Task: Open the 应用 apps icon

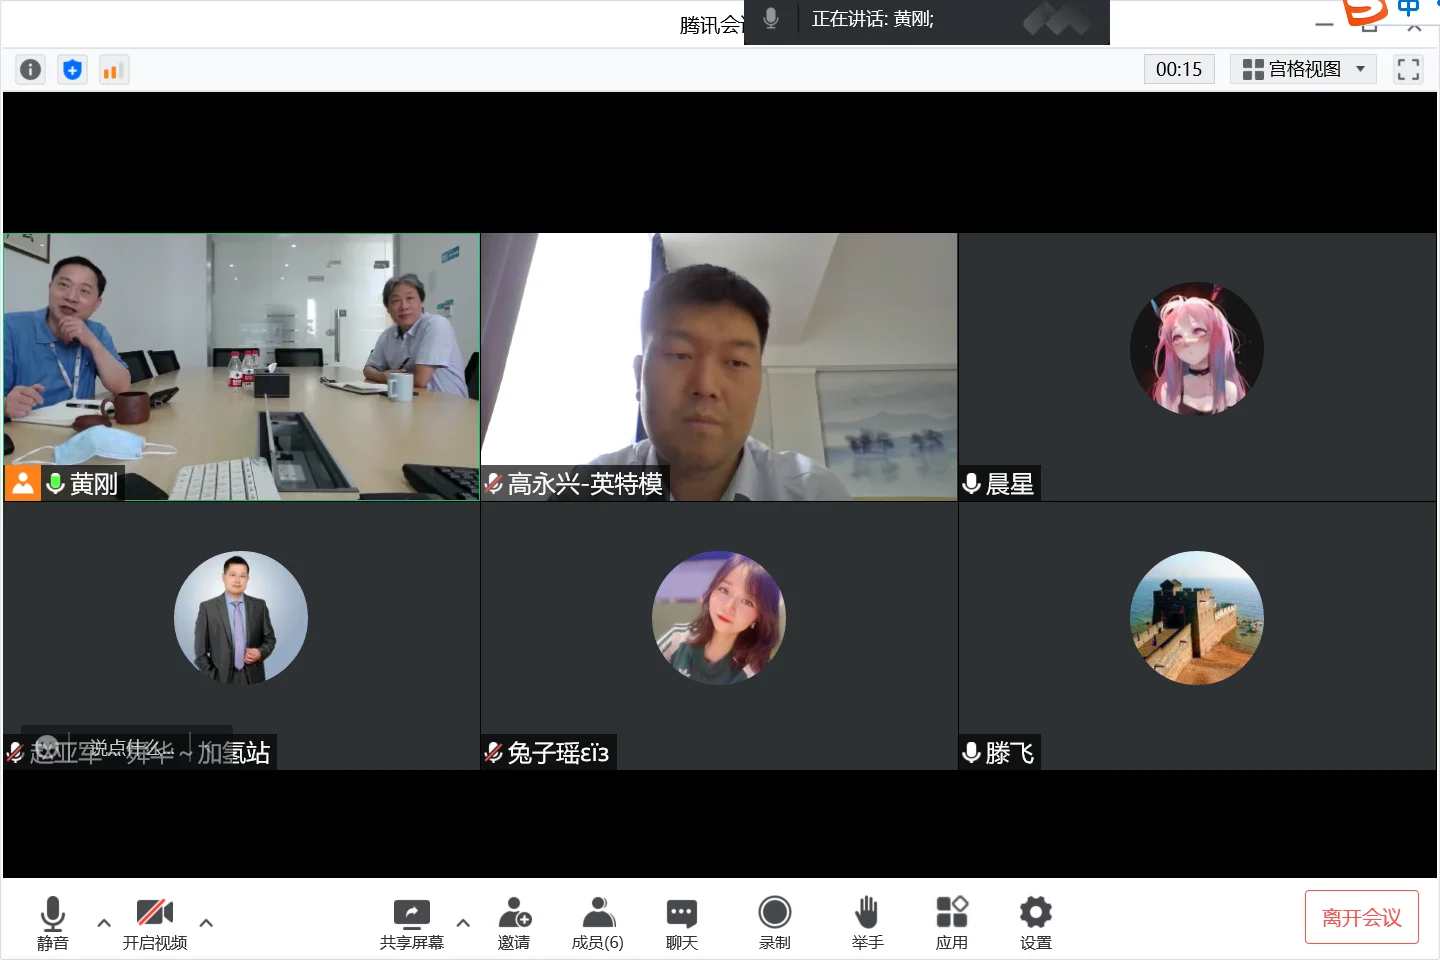Action: 952,922
